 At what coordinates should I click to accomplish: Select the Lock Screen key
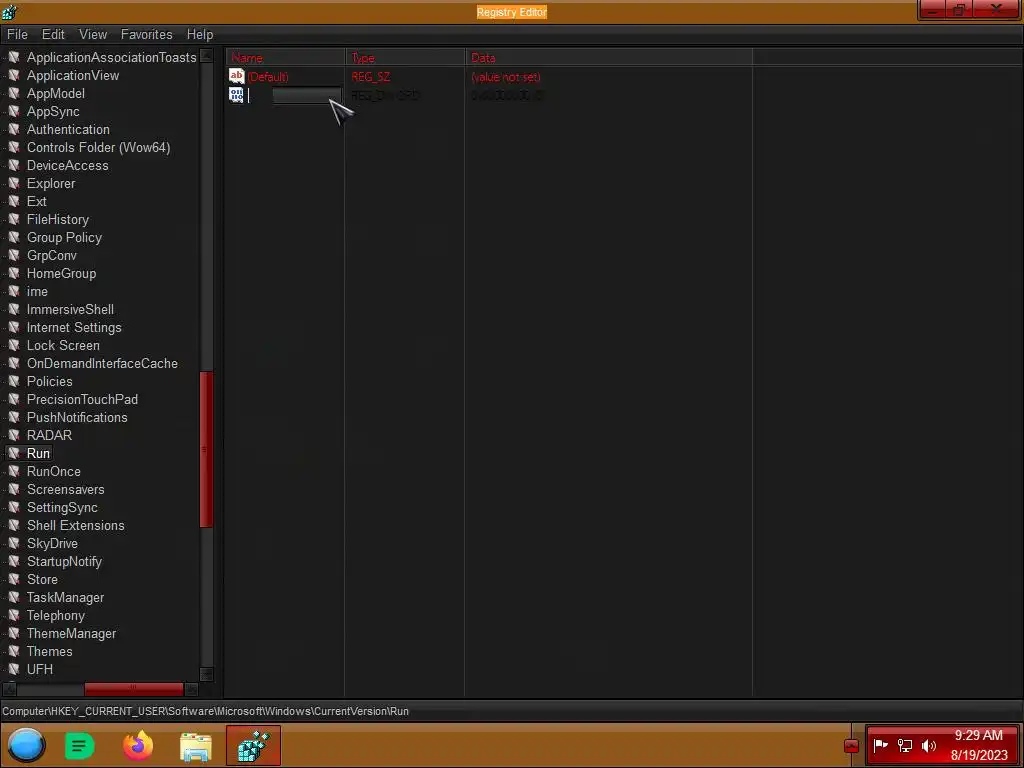[63, 345]
